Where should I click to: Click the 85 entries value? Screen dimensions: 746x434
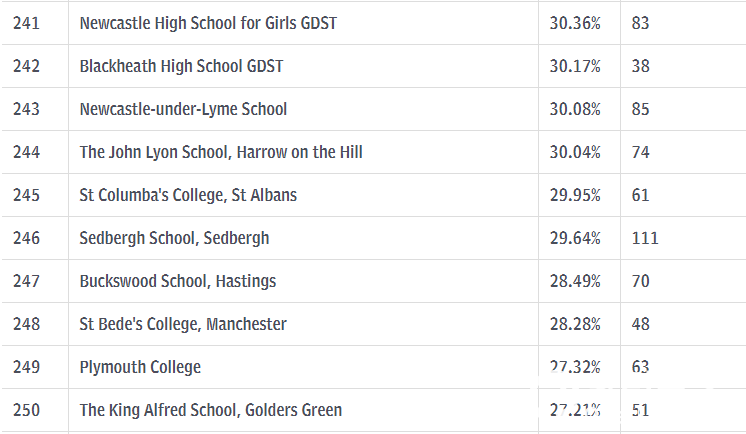(640, 109)
